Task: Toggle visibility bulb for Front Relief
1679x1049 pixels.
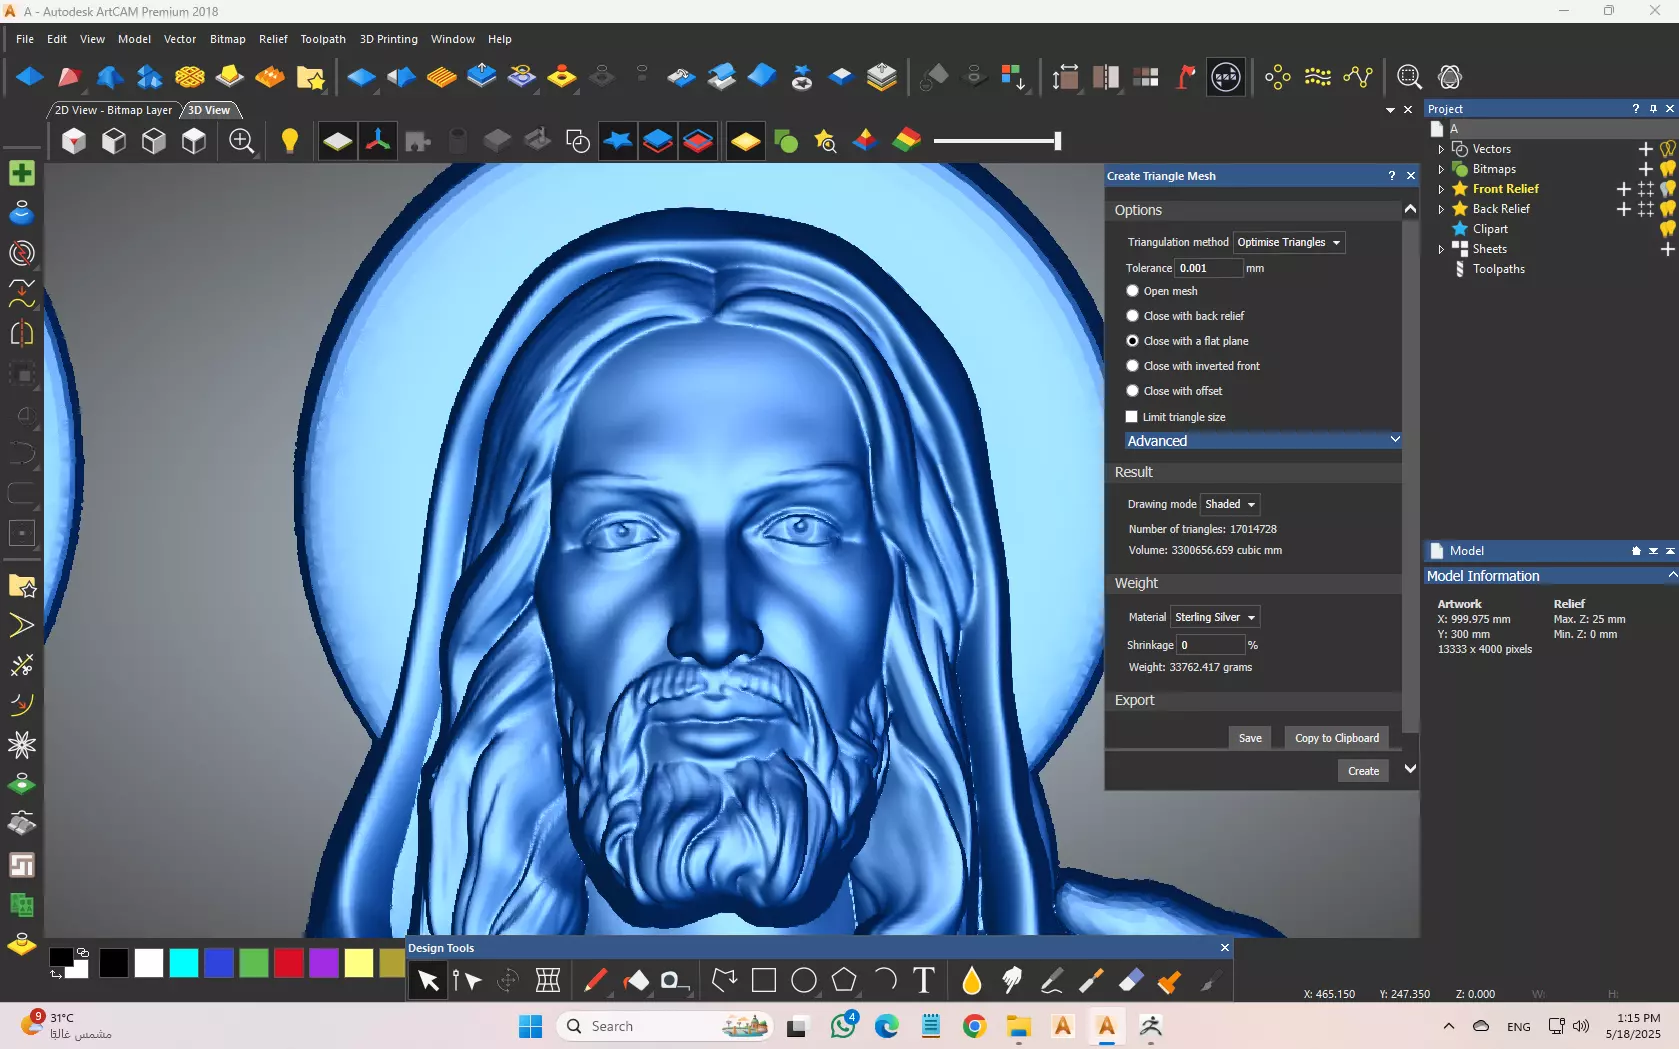Action: (1667, 189)
